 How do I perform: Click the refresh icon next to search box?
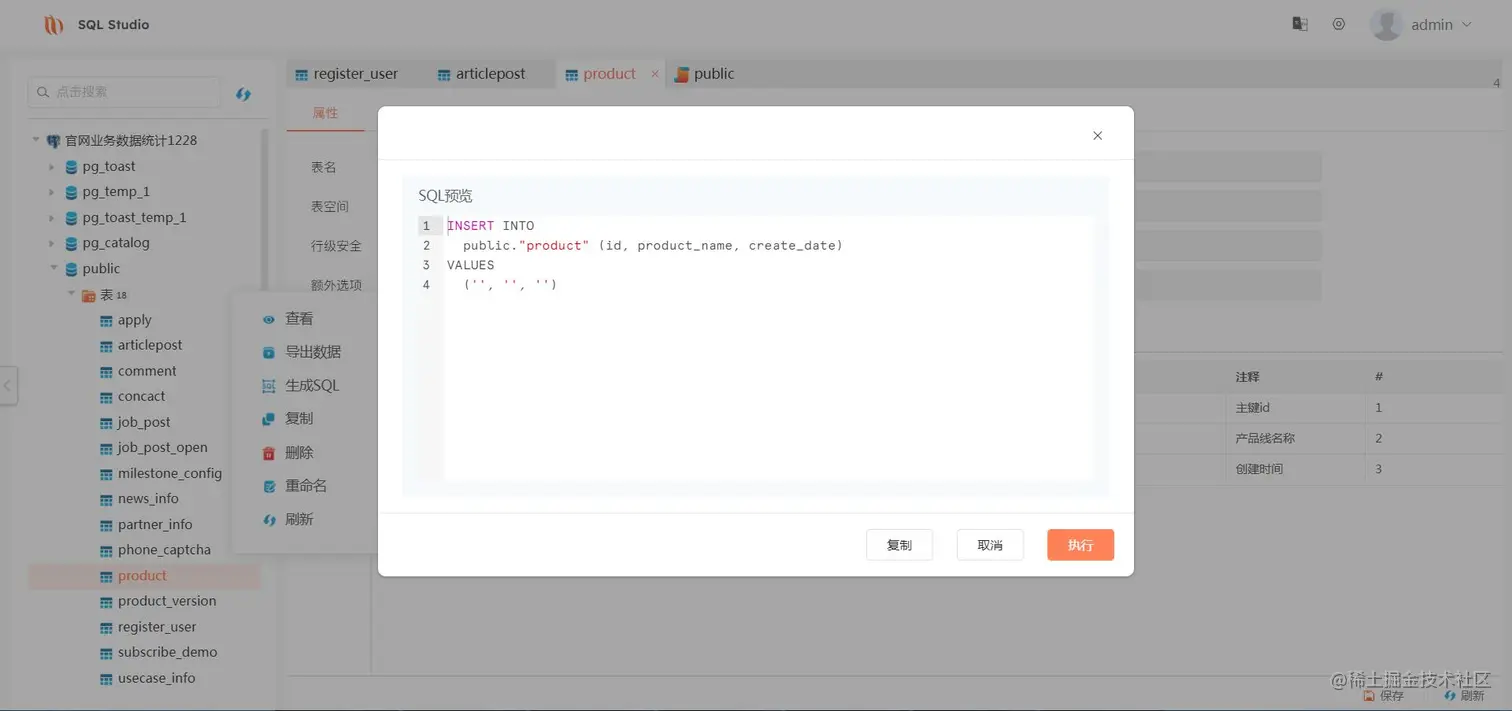click(x=243, y=93)
